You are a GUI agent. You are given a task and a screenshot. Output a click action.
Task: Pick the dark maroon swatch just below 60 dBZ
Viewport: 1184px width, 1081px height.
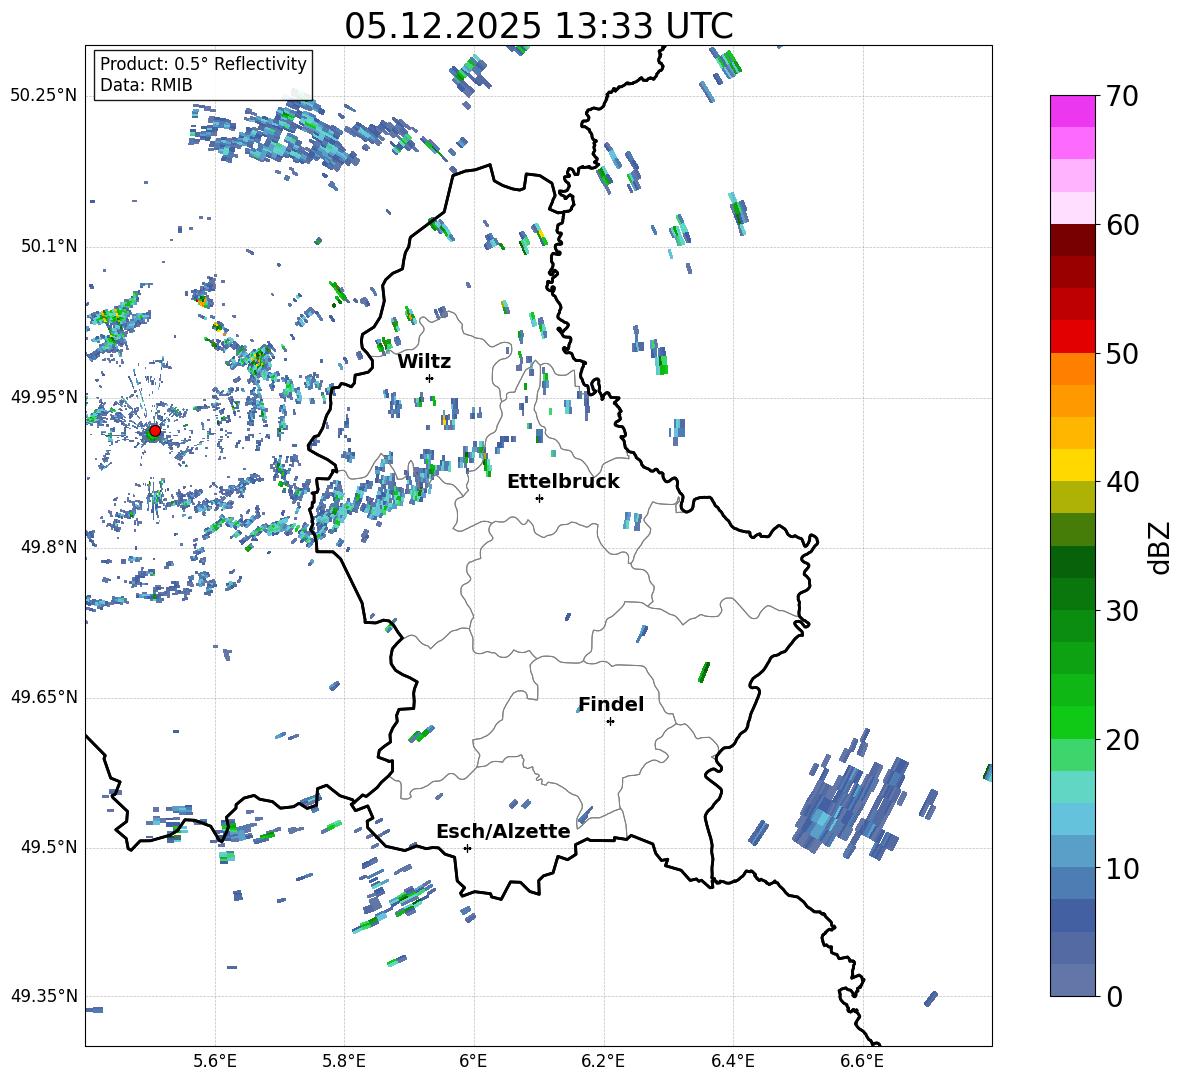(1072, 240)
